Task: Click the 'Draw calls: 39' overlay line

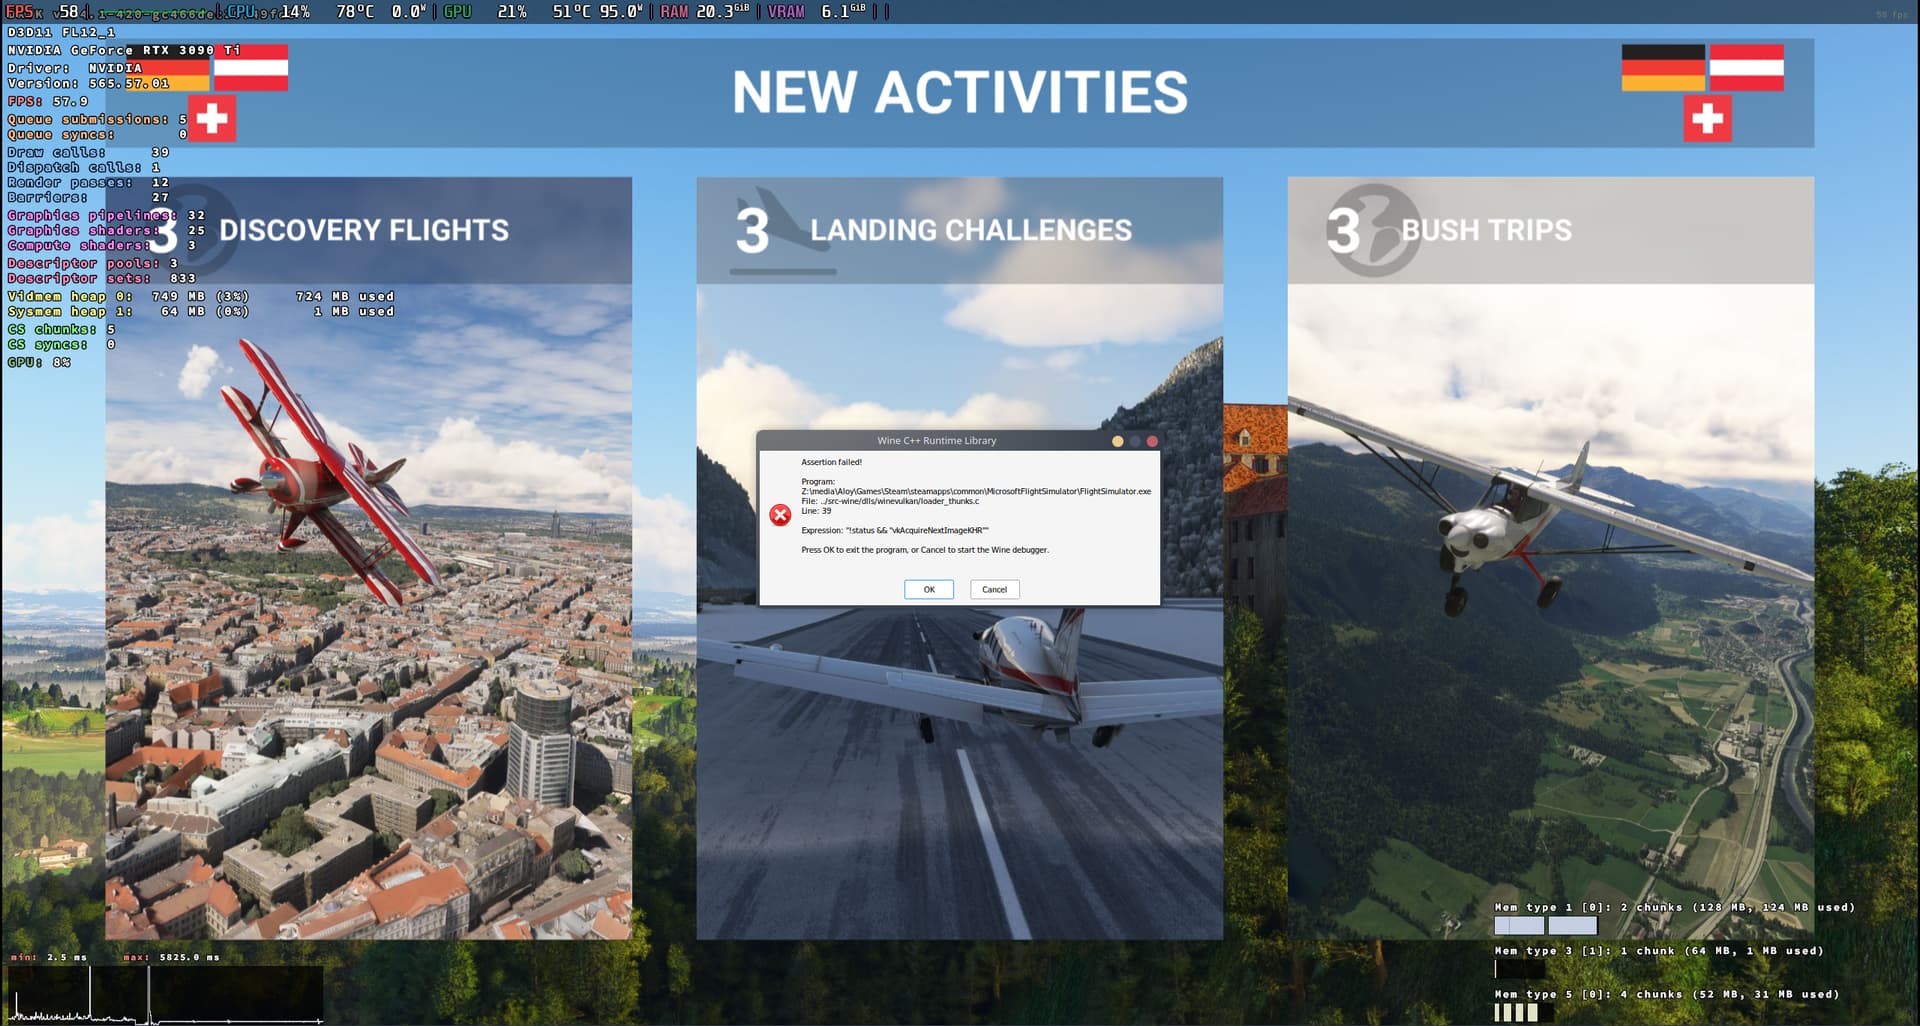Action: pyautogui.click(x=88, y=153)
